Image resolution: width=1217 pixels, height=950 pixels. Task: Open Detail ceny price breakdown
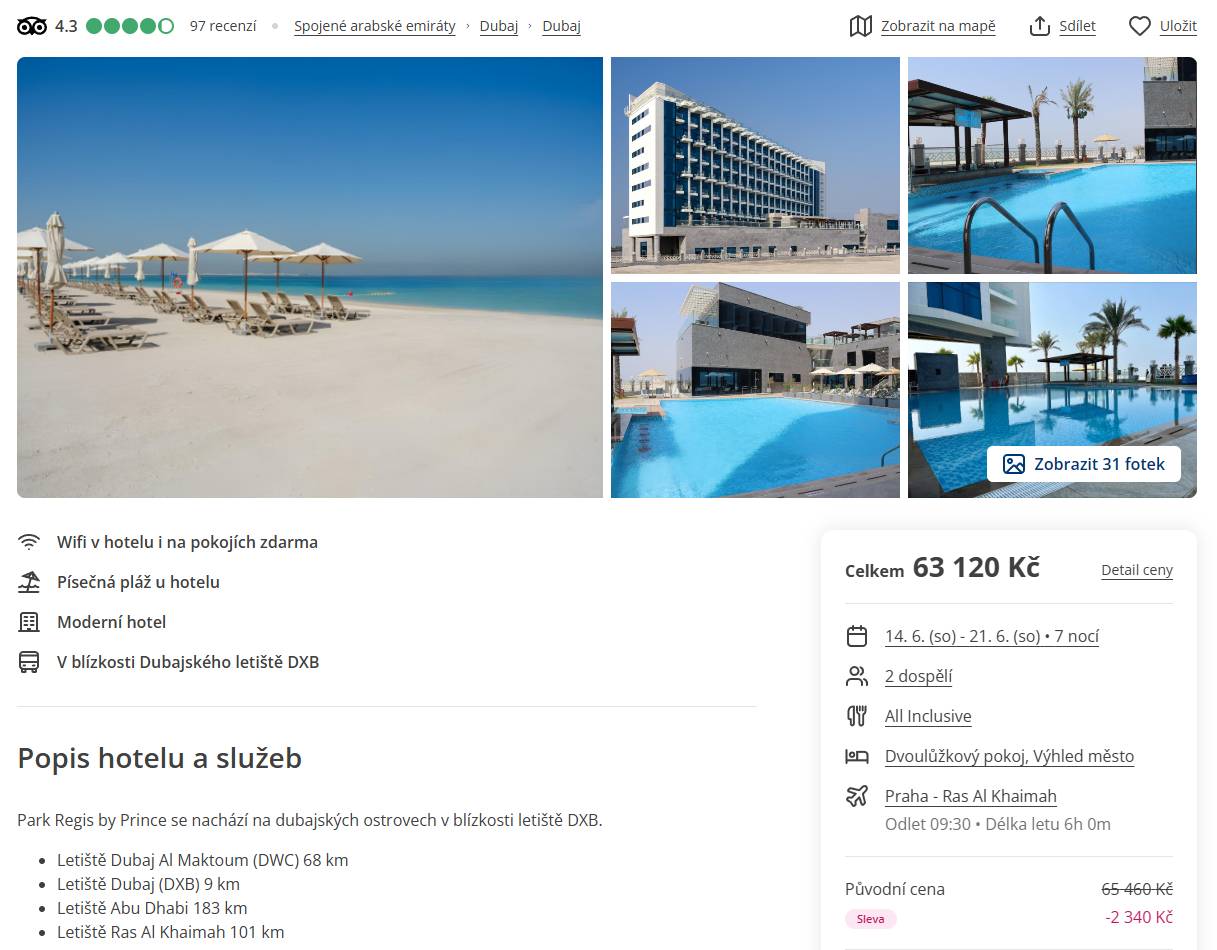[x=1137, y=570]
